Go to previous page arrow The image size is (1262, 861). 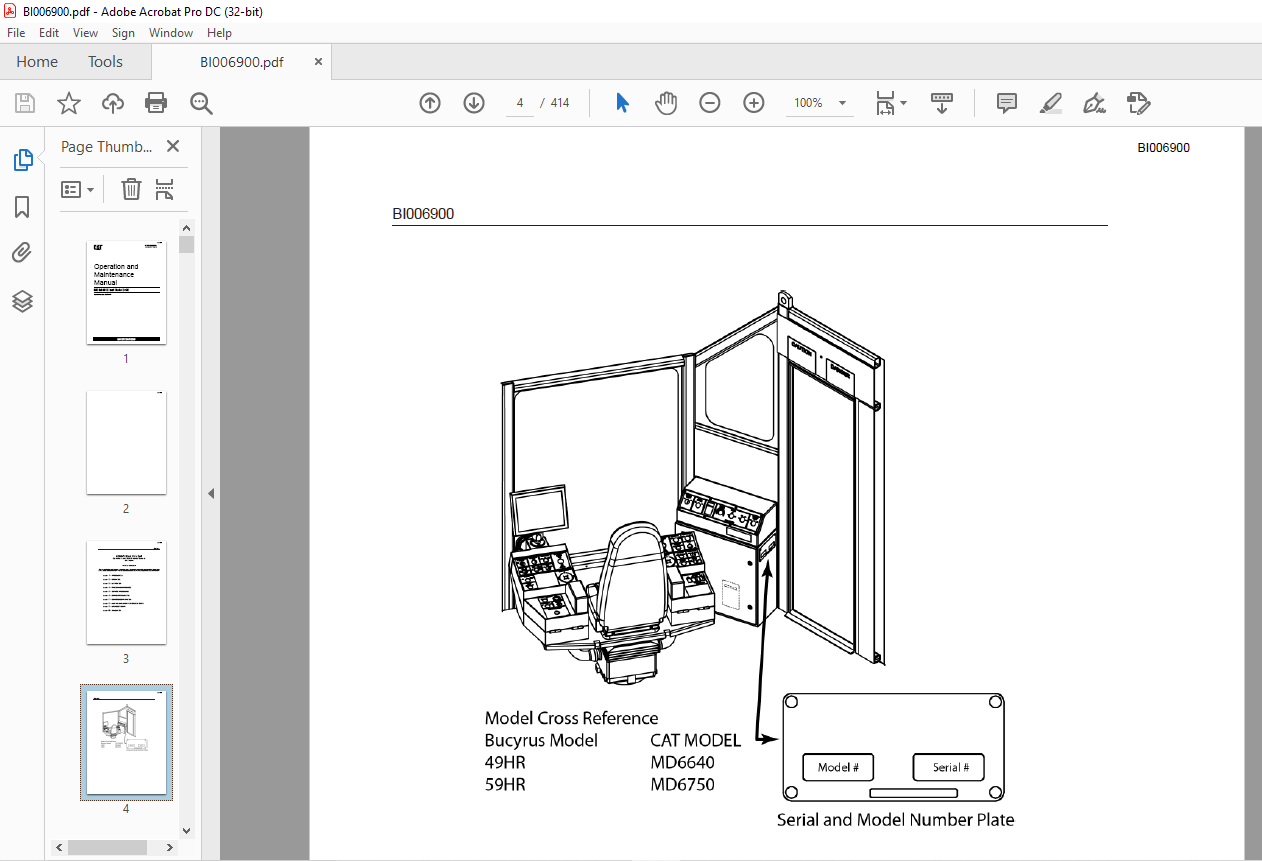[430, 103]
